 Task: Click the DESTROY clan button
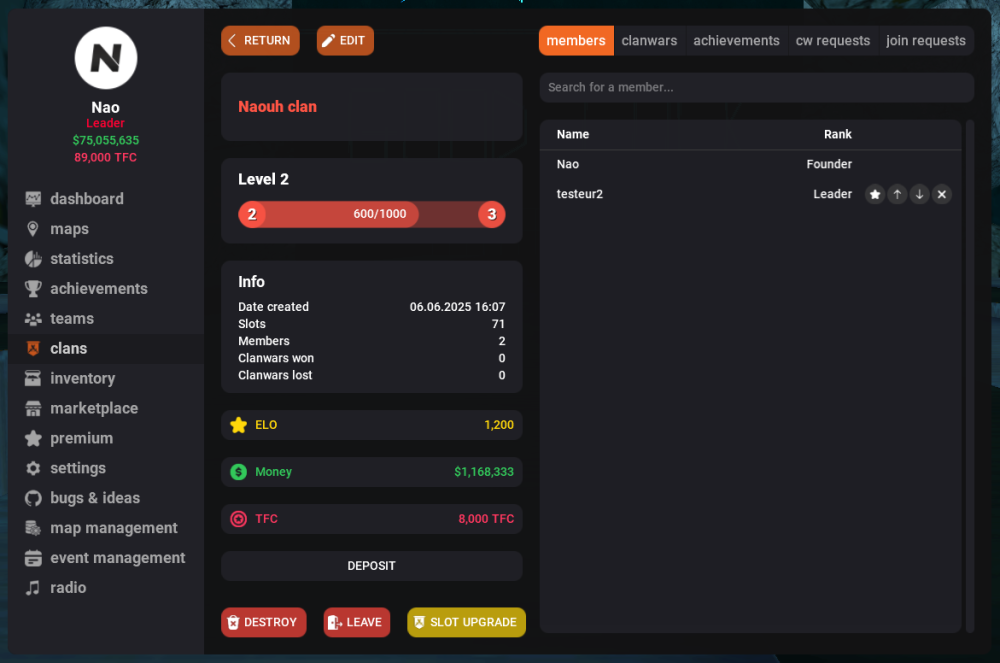coord(263,622)
